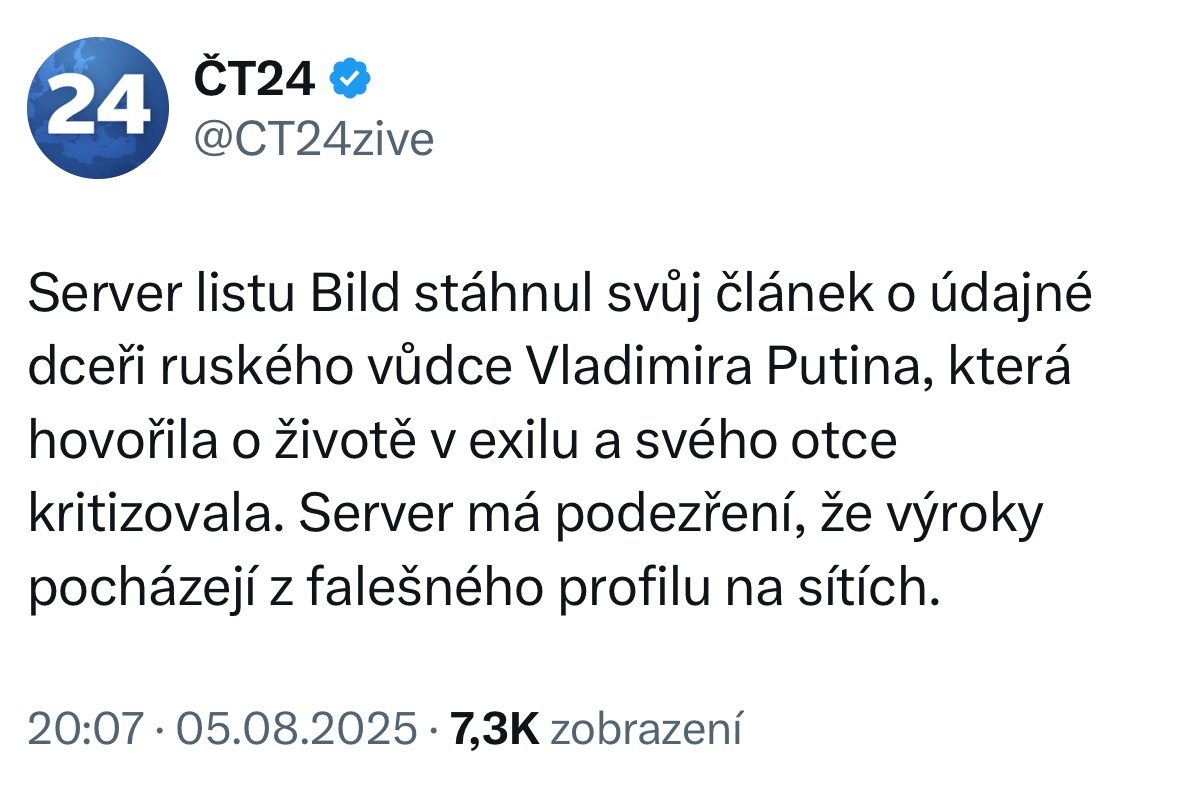This screenshot has height=787, width=1179.
Task: Click the blue verified checkmark badge
Action: (x=351, y=78)
